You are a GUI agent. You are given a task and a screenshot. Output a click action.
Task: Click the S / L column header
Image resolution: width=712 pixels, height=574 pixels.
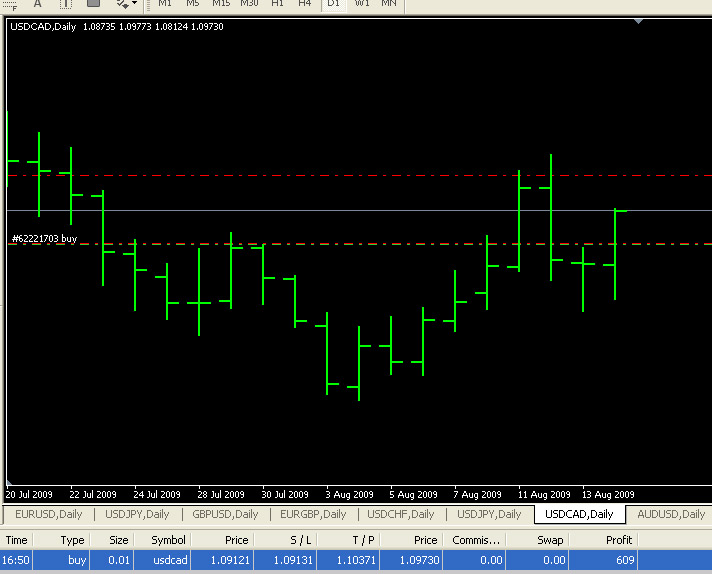[x=301, y=540]
